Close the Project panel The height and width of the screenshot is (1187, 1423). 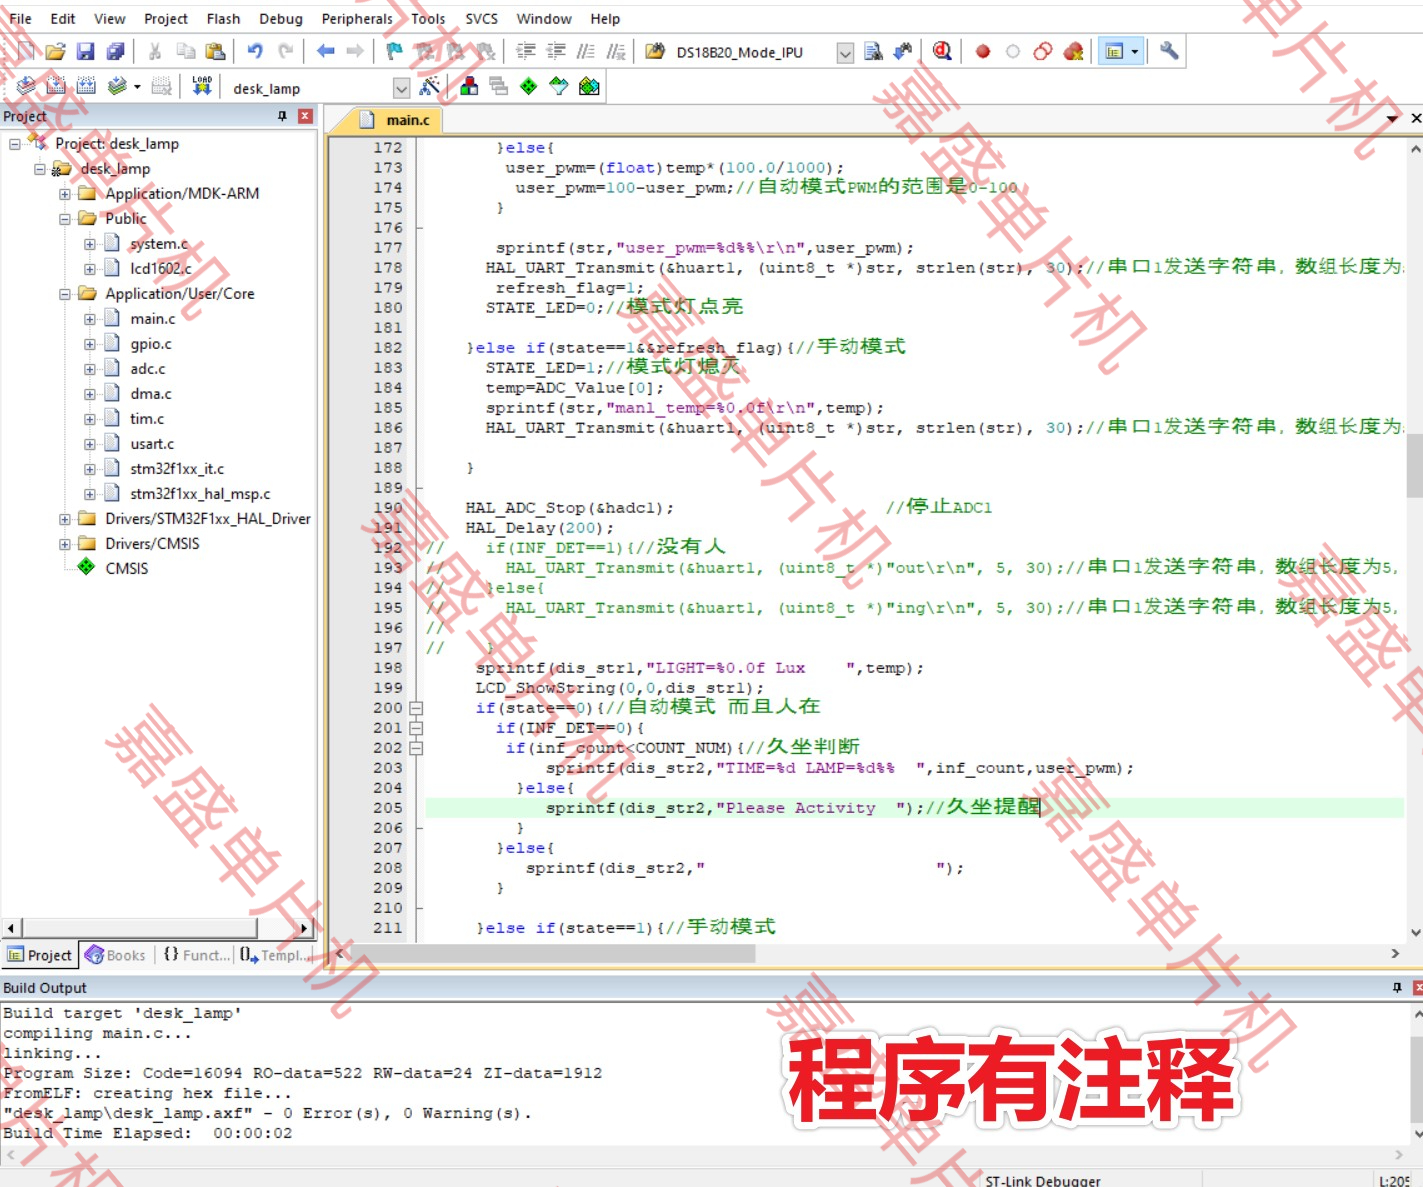(305, 116)
